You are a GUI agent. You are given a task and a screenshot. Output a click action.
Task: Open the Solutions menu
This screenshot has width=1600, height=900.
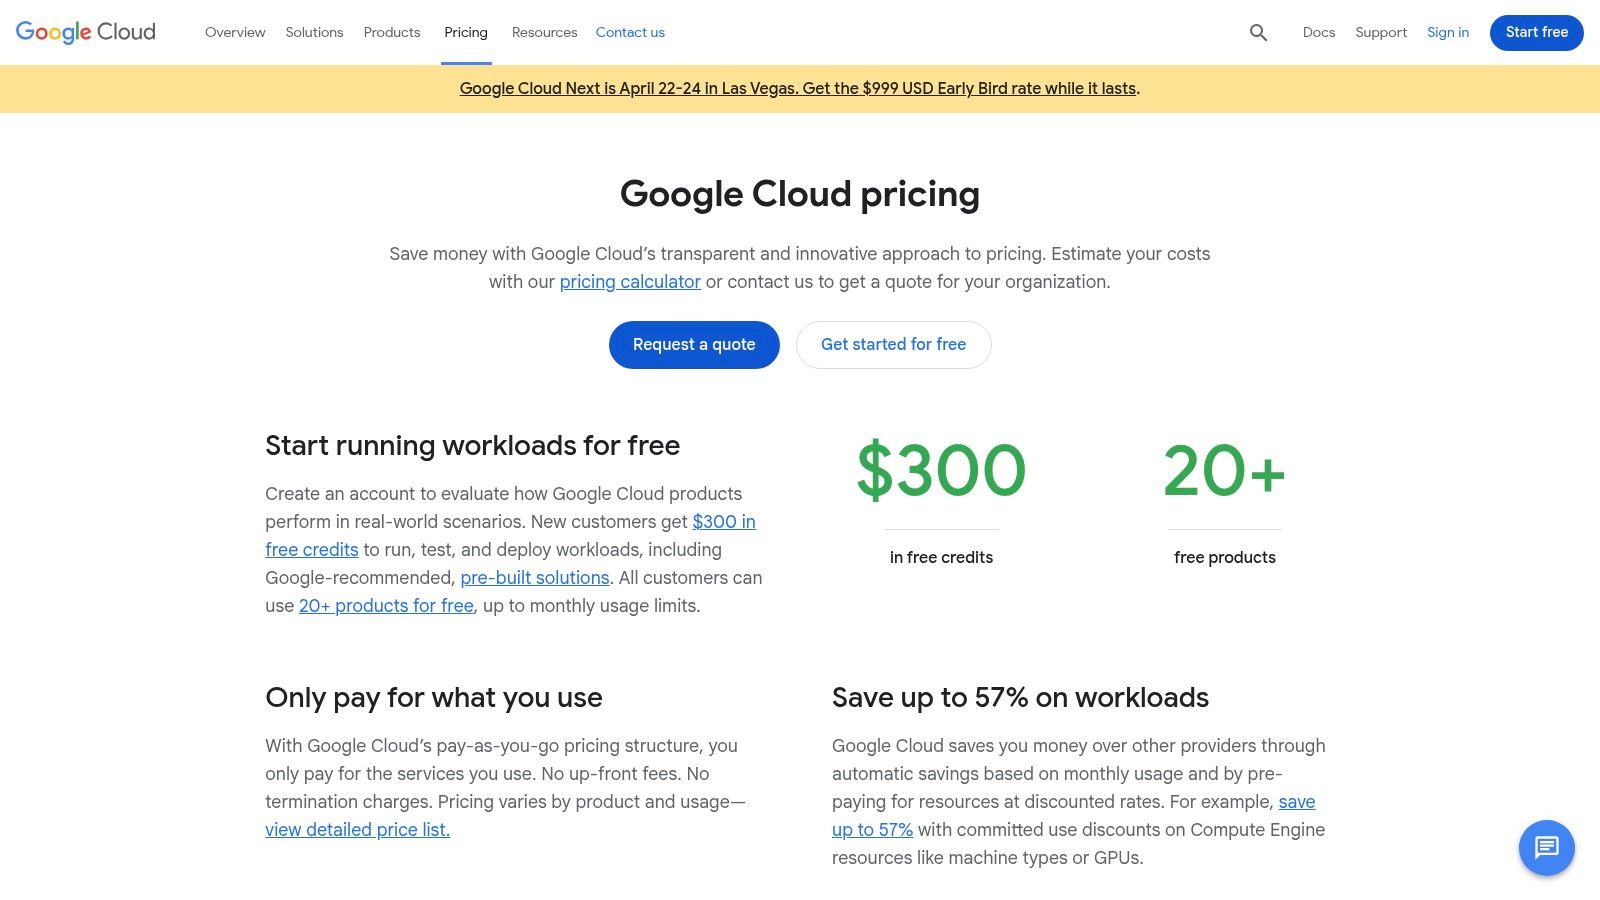pyautogui.click(x=314, y=32)
